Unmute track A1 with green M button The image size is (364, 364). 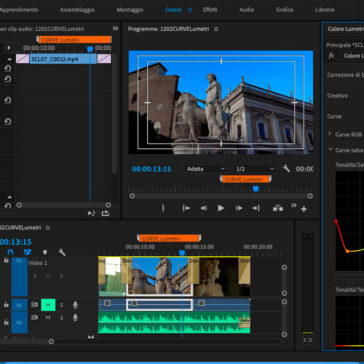[48, 305]
